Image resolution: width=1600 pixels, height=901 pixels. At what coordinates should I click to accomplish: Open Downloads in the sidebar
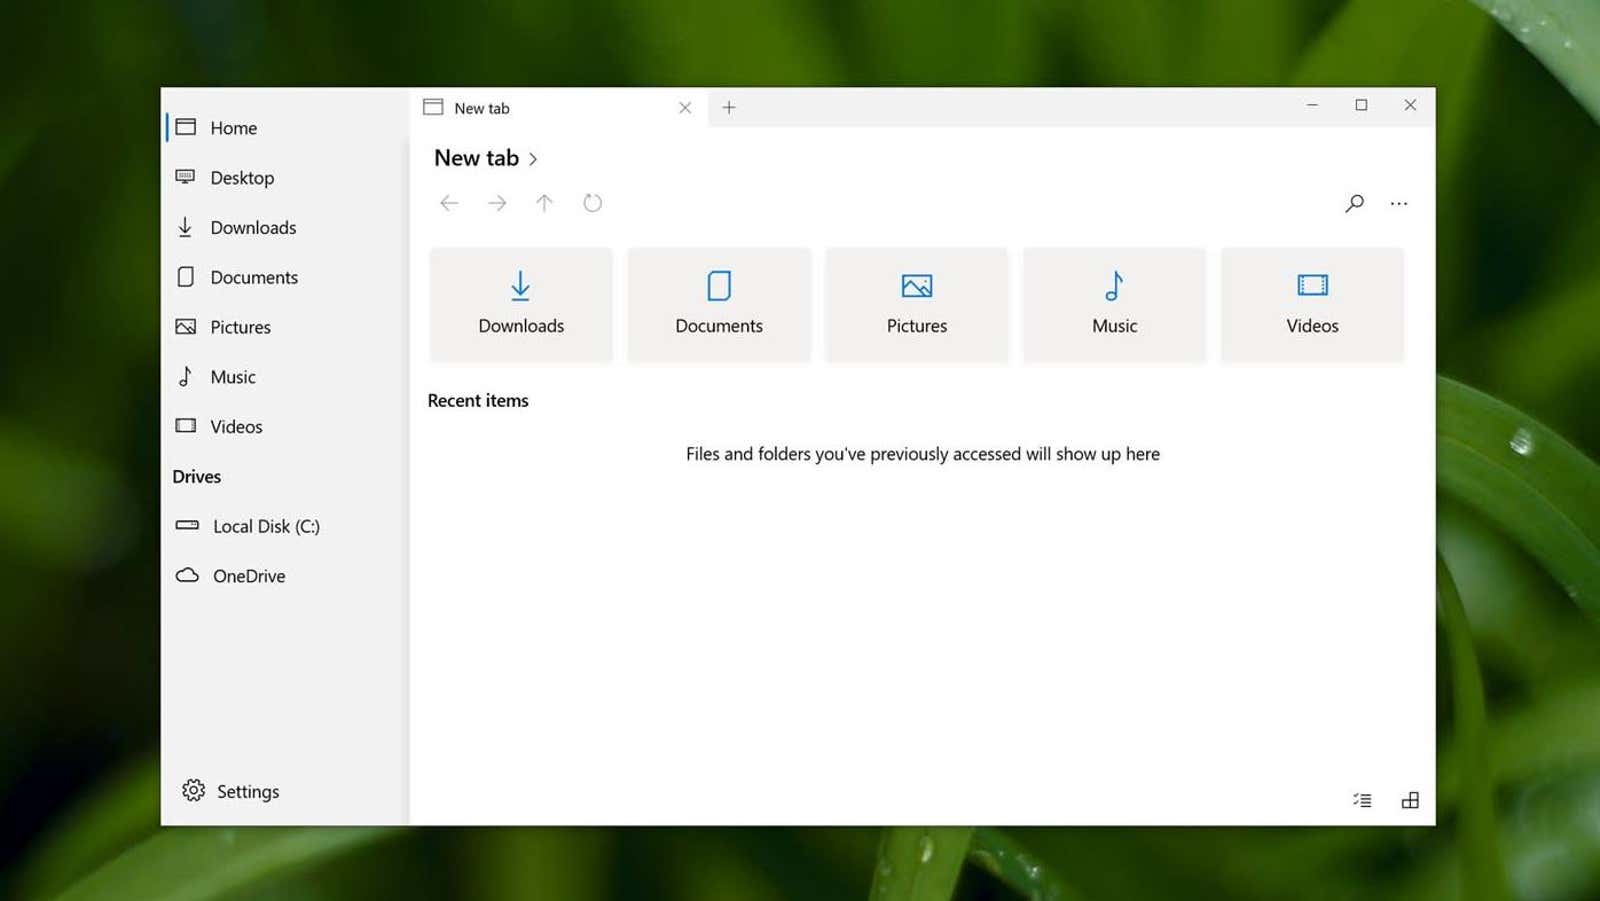point(285,228)
